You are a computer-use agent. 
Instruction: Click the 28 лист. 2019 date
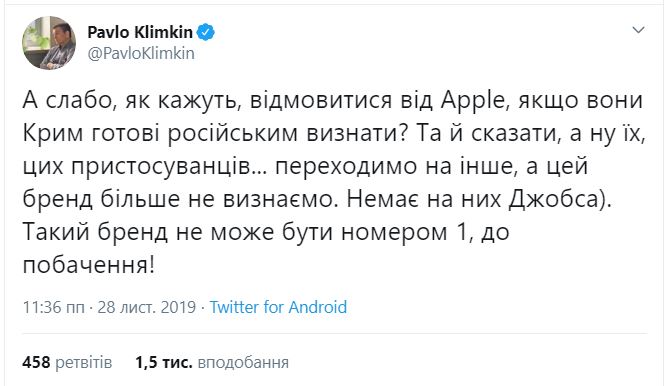click(x=147, y=307)
